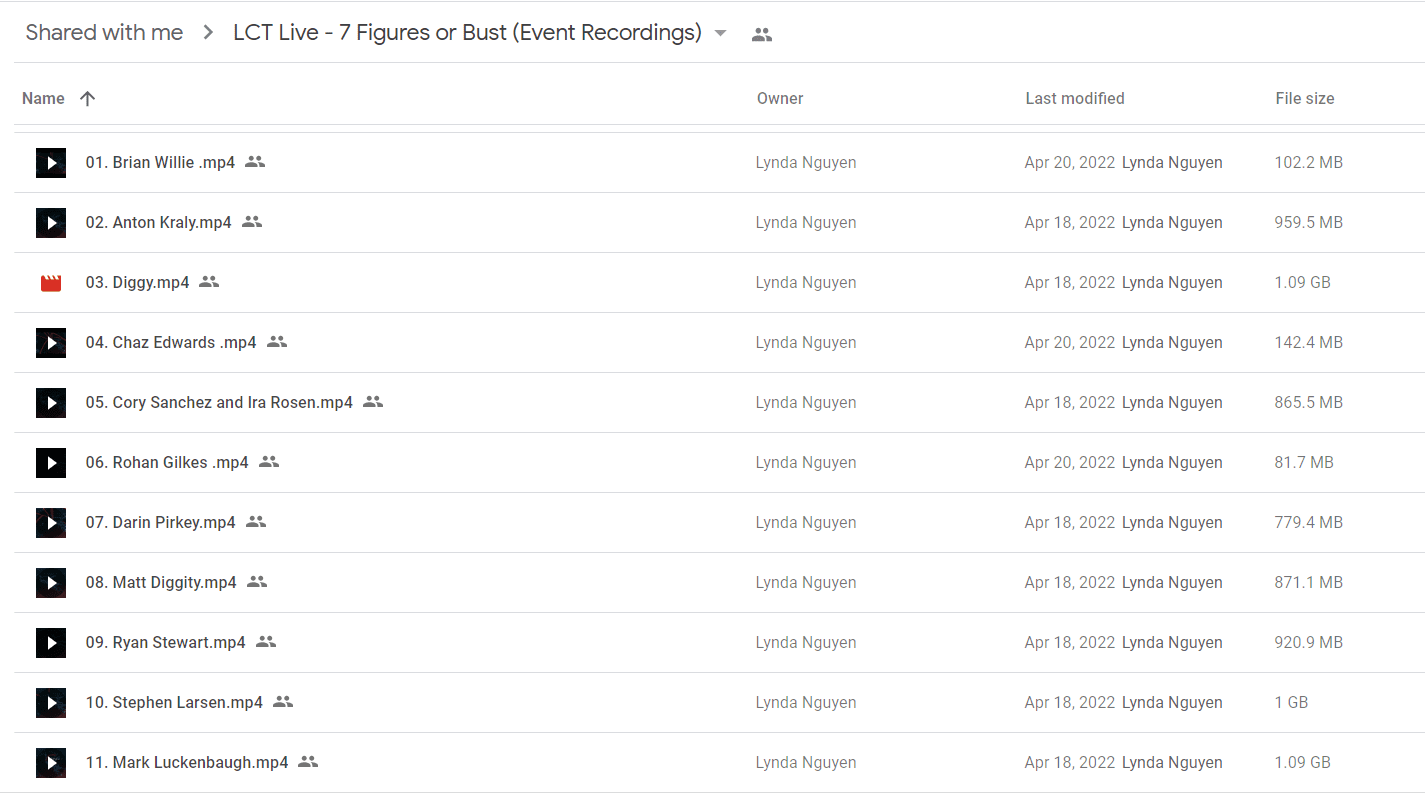Go back to Shared with me
This screenshot has height=795, width=1425.
click(x=104, y=33)
